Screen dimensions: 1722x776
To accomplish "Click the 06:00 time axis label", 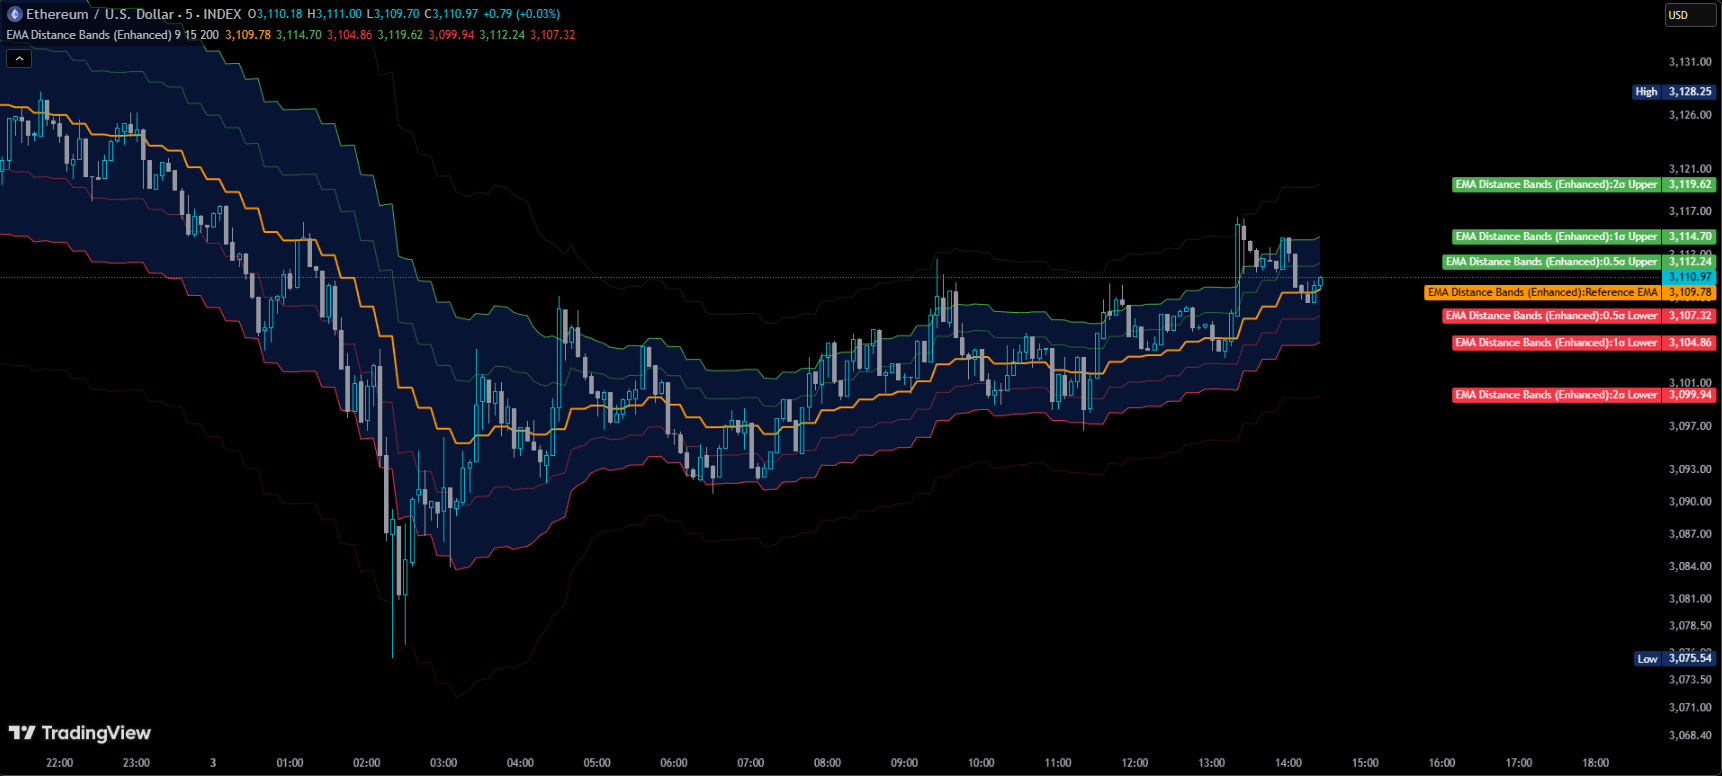I will (x=674, y=763).
